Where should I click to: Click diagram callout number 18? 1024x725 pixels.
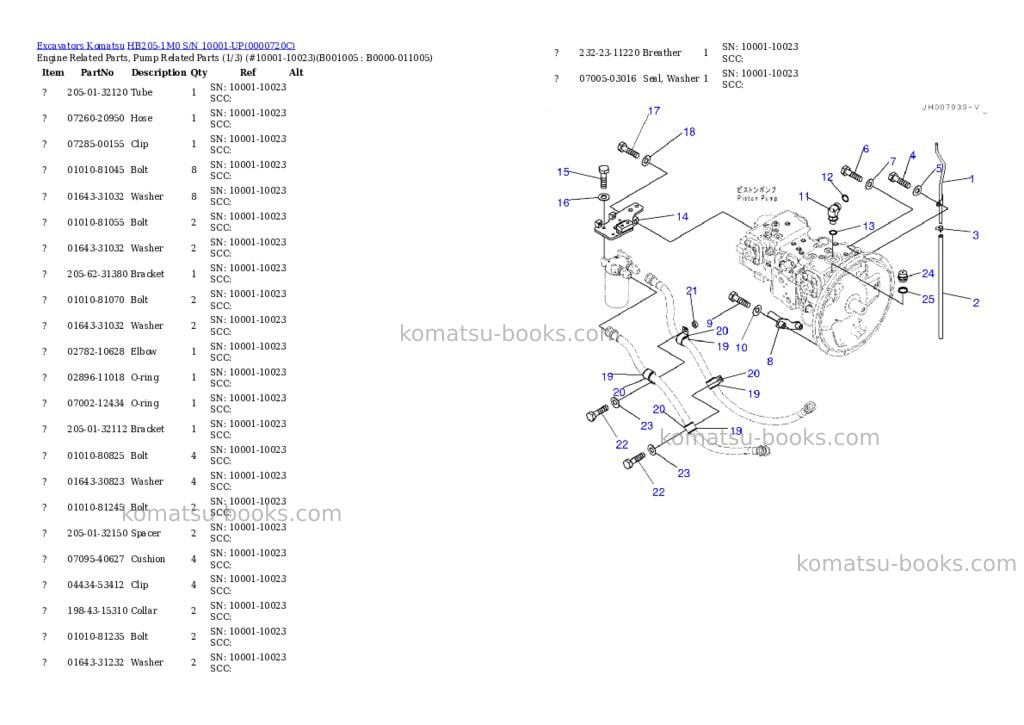click(x=689, y=132)
